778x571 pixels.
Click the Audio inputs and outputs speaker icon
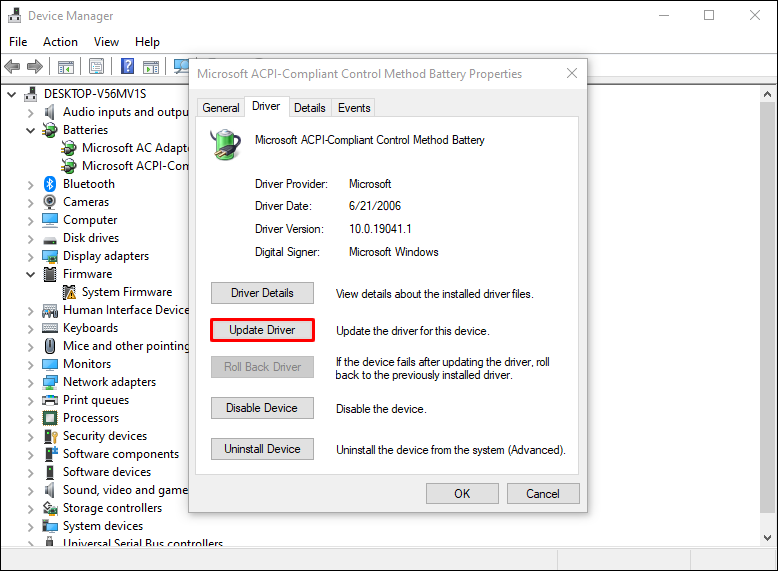coord(50,112)
